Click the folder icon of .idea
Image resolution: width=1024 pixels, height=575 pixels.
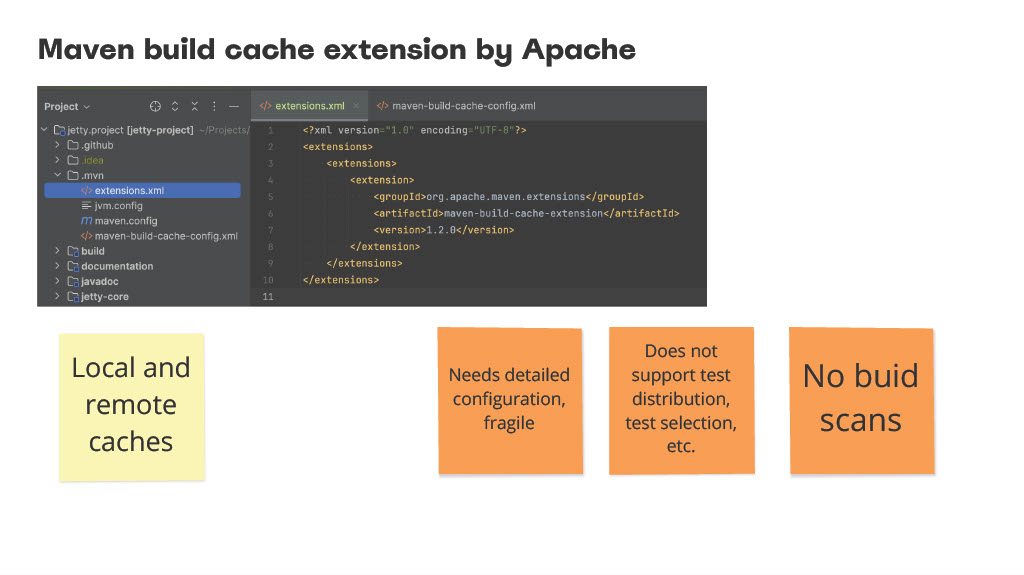tap(73, 160)
